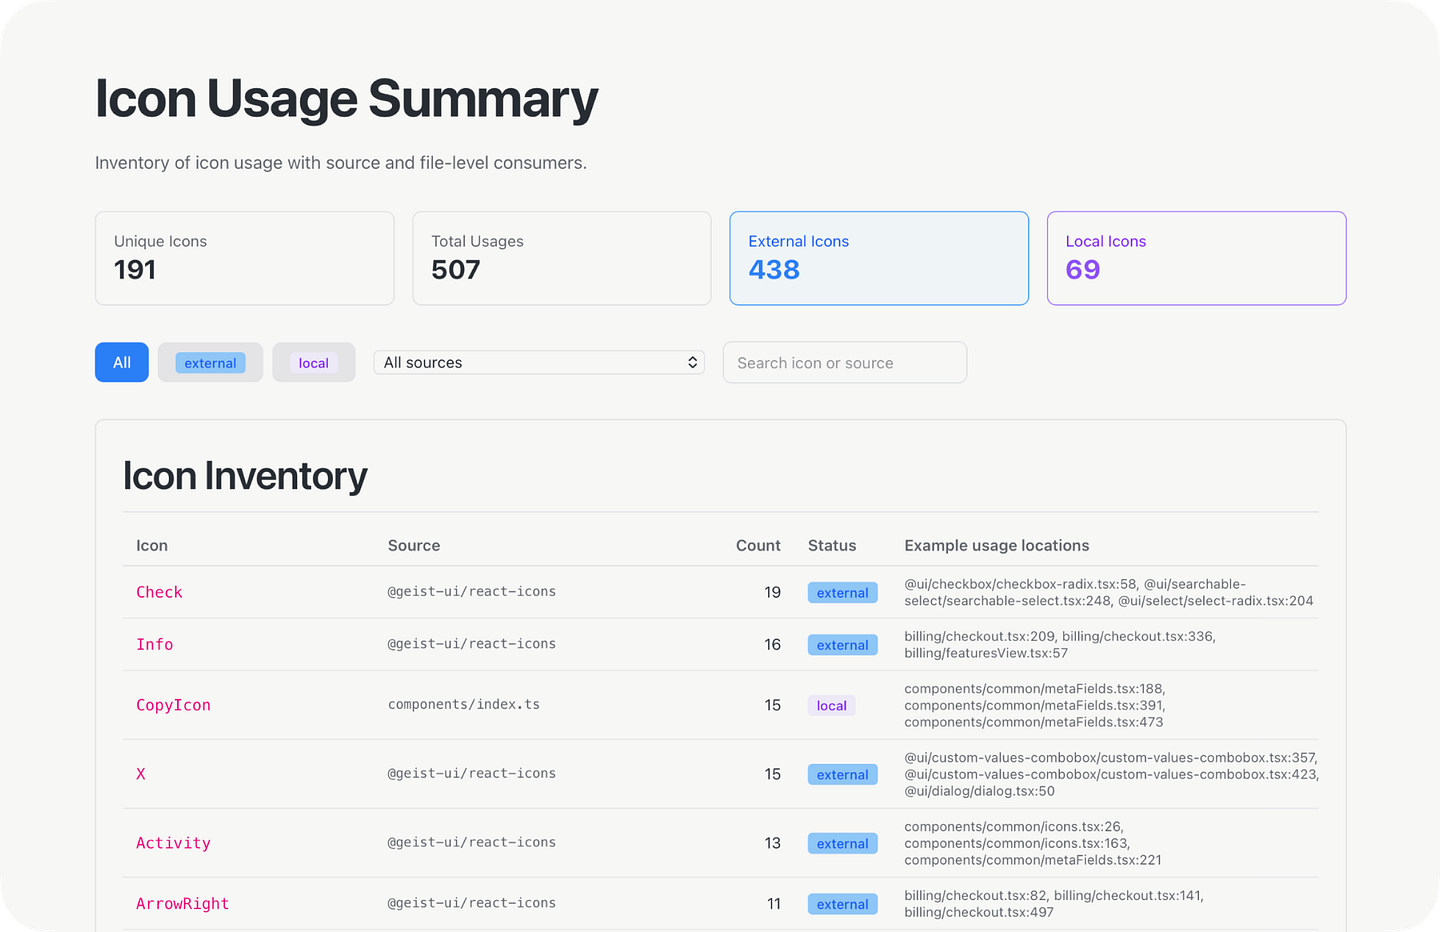1440x932 pixels.
Task: Click the Icon Usage Summary page title
Action: [x=347, y=99]
